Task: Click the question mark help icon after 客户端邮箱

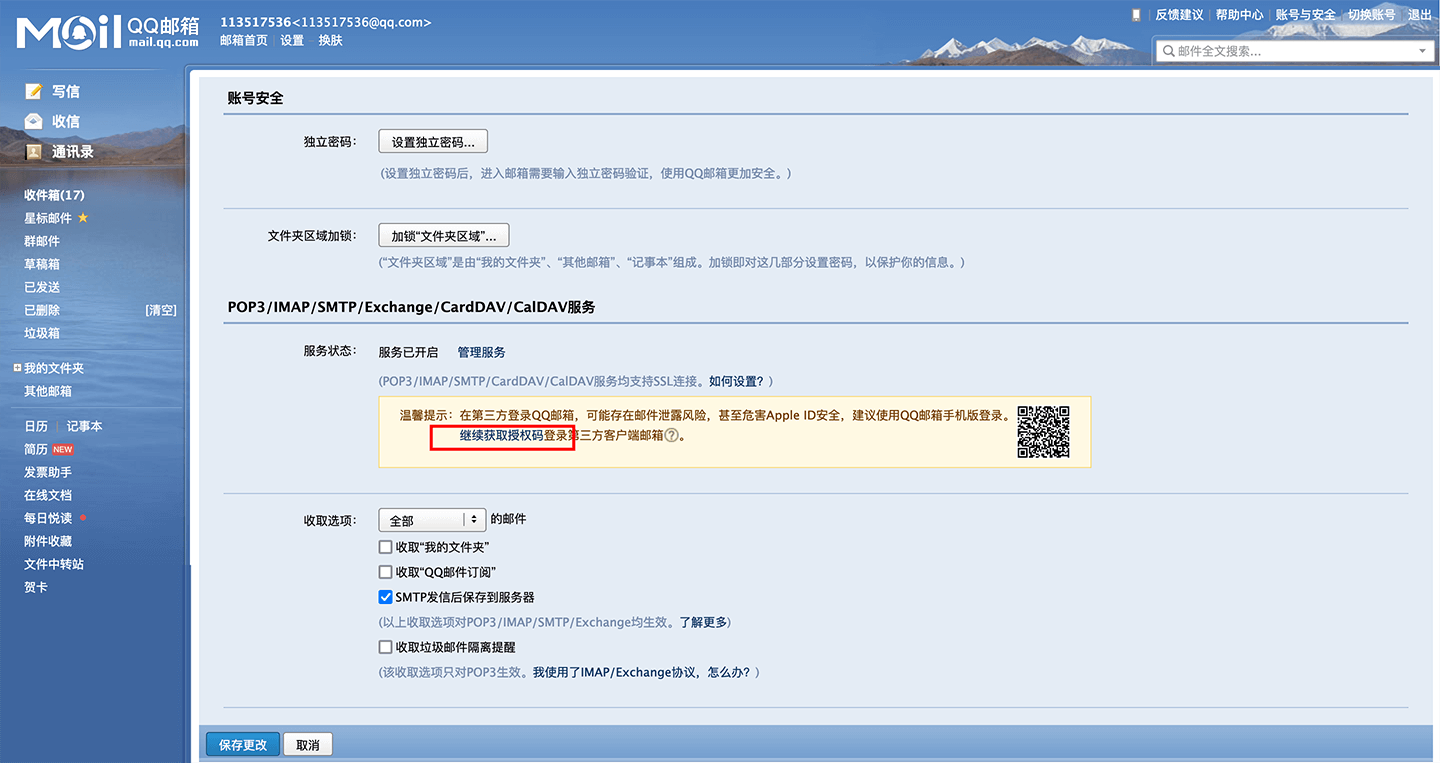Action: click(x=672, y=435)
